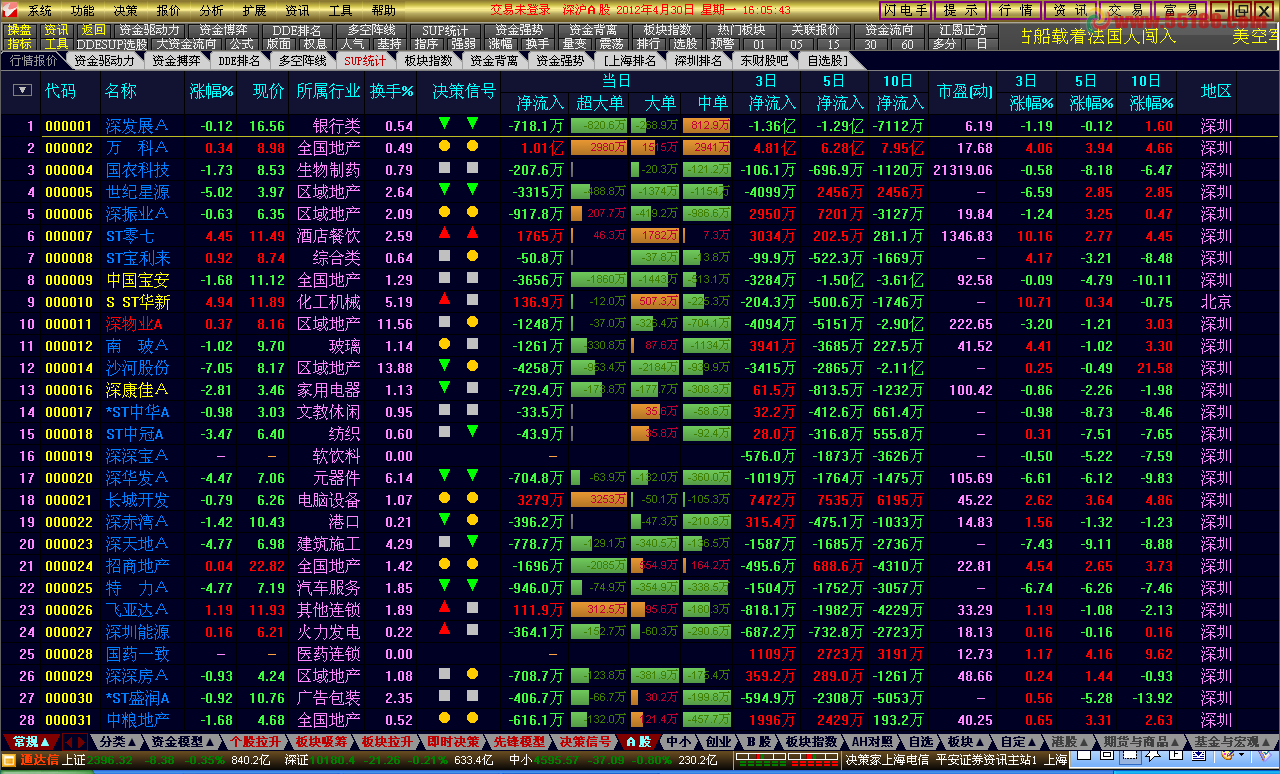Open the 决策 menu
The image size is (1280, 774).
(x=126, y=10)
